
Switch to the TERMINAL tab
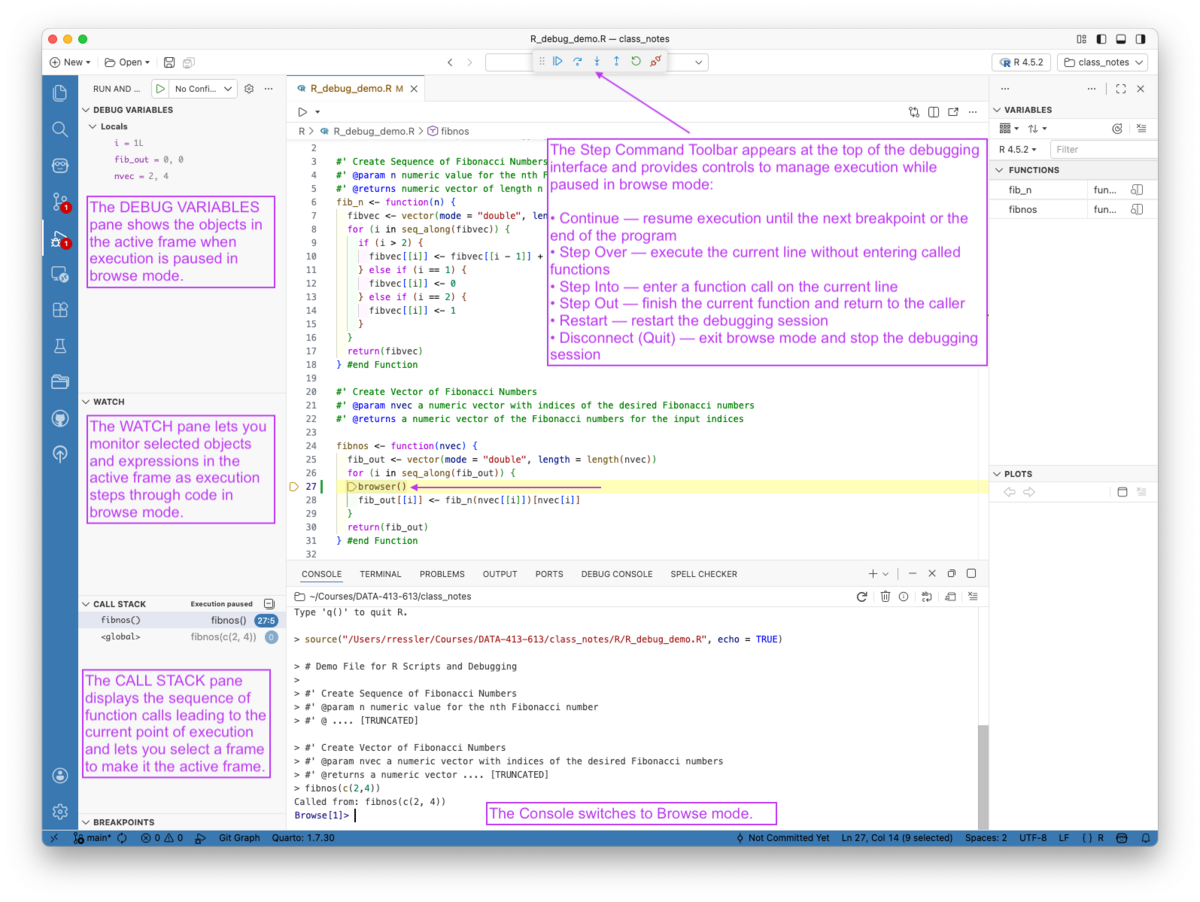pyautogui.click(x=381, y=574)
